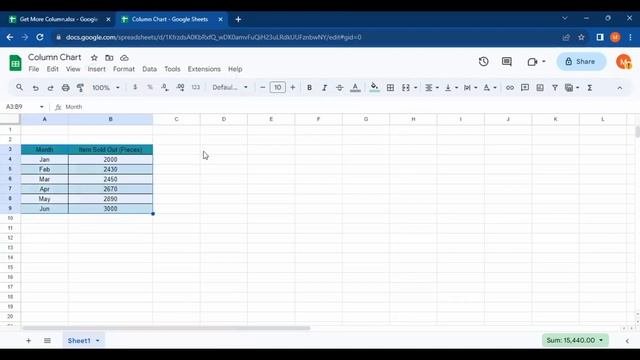Screen dimensions: 640x360
Task: Format as percent
Action: pos(150,87)
